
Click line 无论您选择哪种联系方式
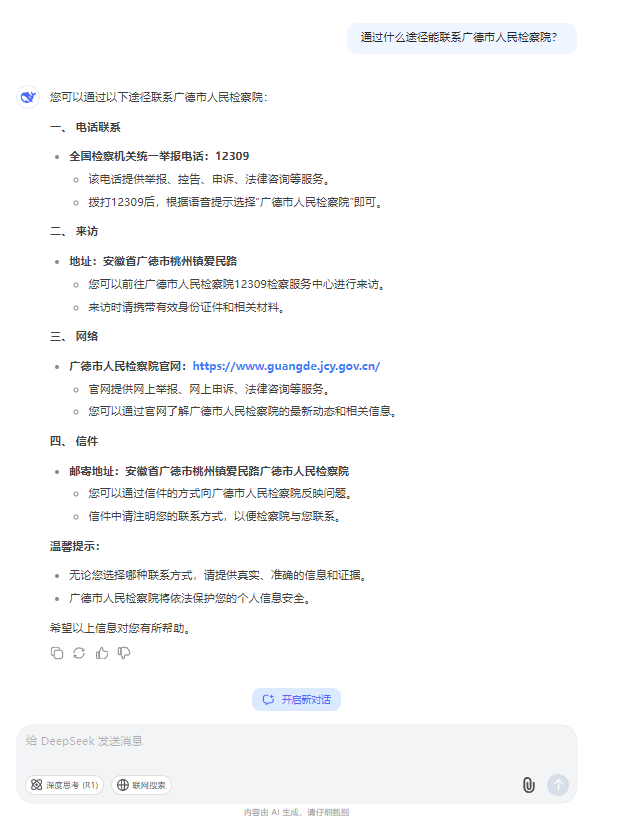coord(217,575)
